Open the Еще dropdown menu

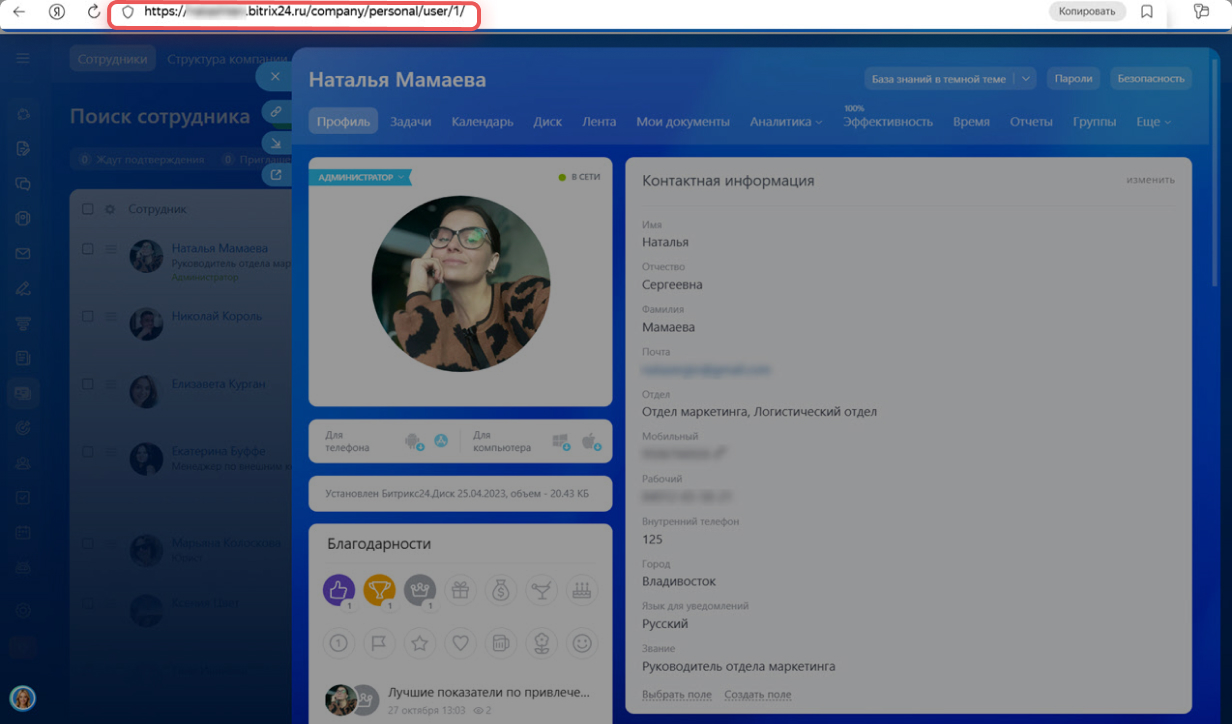click(x=1153, y=122)
